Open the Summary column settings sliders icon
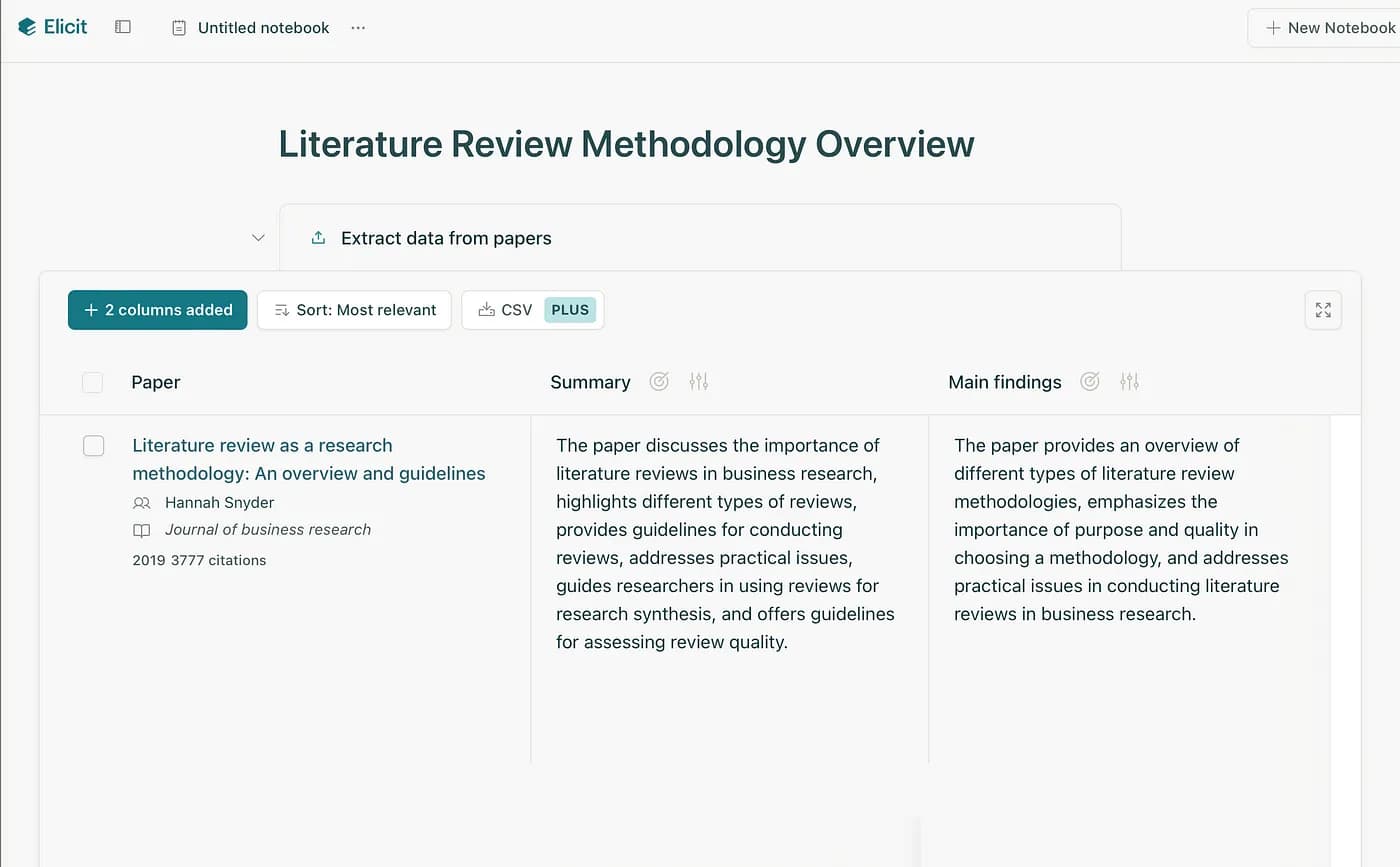Viewport: 1400px width, 867px height. (x=699, y=381)
